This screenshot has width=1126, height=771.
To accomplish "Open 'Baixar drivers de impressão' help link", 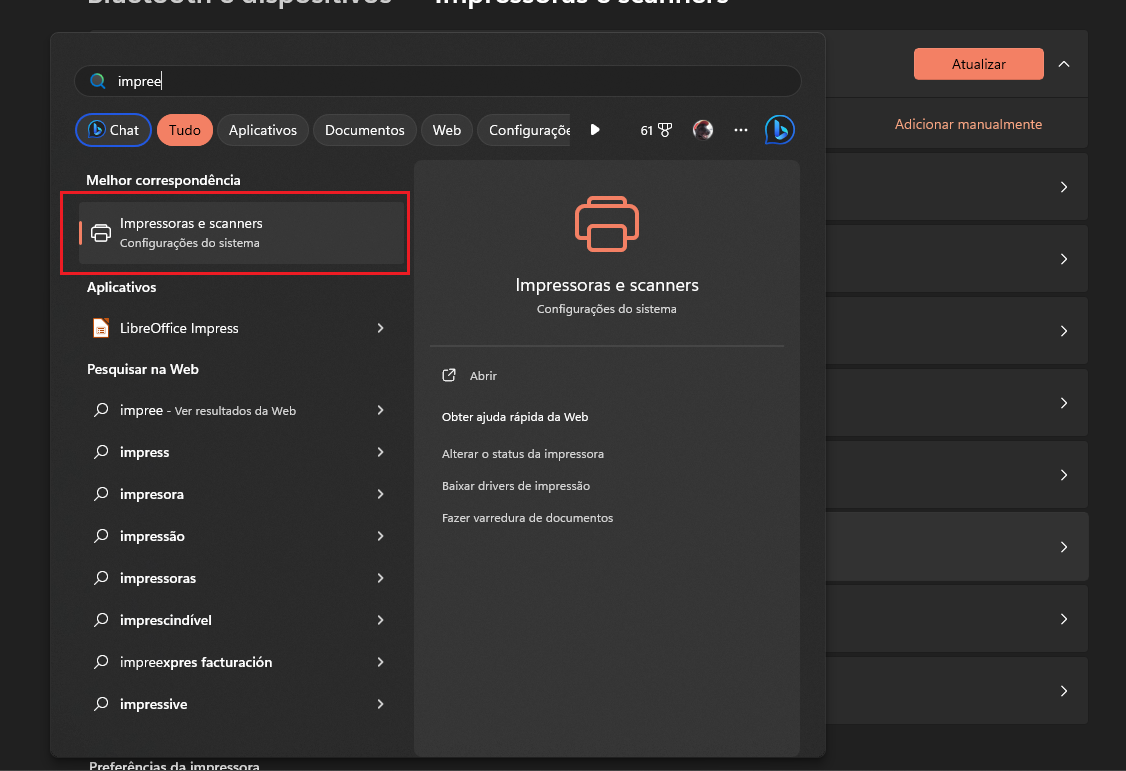I will coord(516,486).
